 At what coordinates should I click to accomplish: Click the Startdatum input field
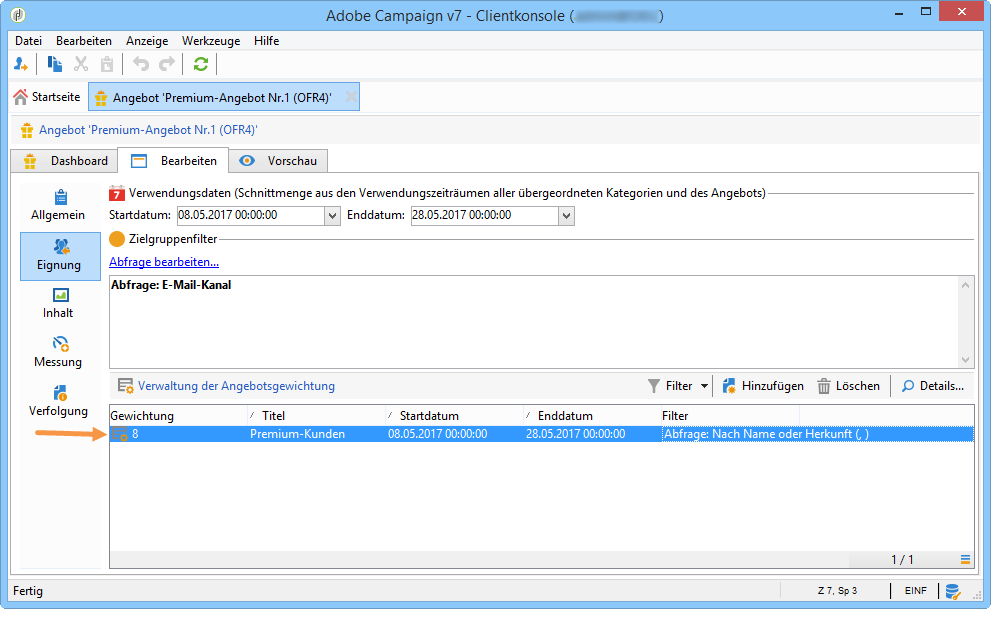[x=251, y=216]
